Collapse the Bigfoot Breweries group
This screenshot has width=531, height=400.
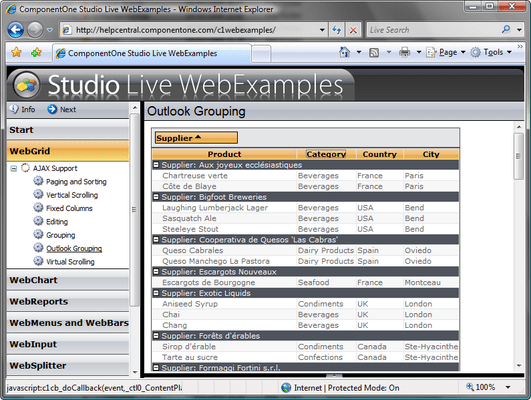click(156, 197)
